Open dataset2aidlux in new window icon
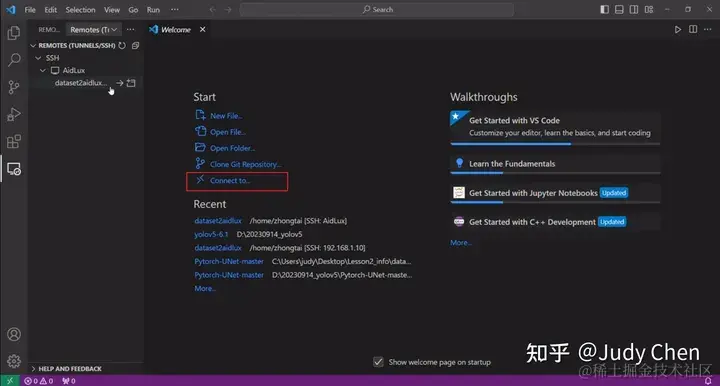Screen dimensions: 720x386 pos(131,83)
